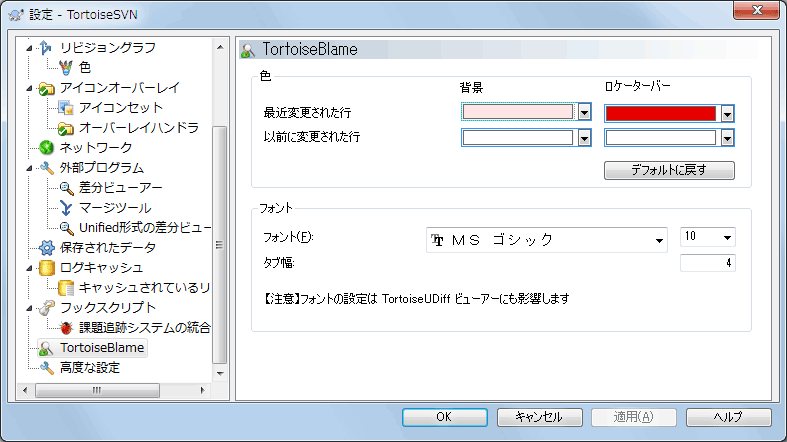Open 最近変更された行 背景 color dropdown arrow
This screenshot has width=787, height=442.
pyautogui.click(x=584, y=112)
